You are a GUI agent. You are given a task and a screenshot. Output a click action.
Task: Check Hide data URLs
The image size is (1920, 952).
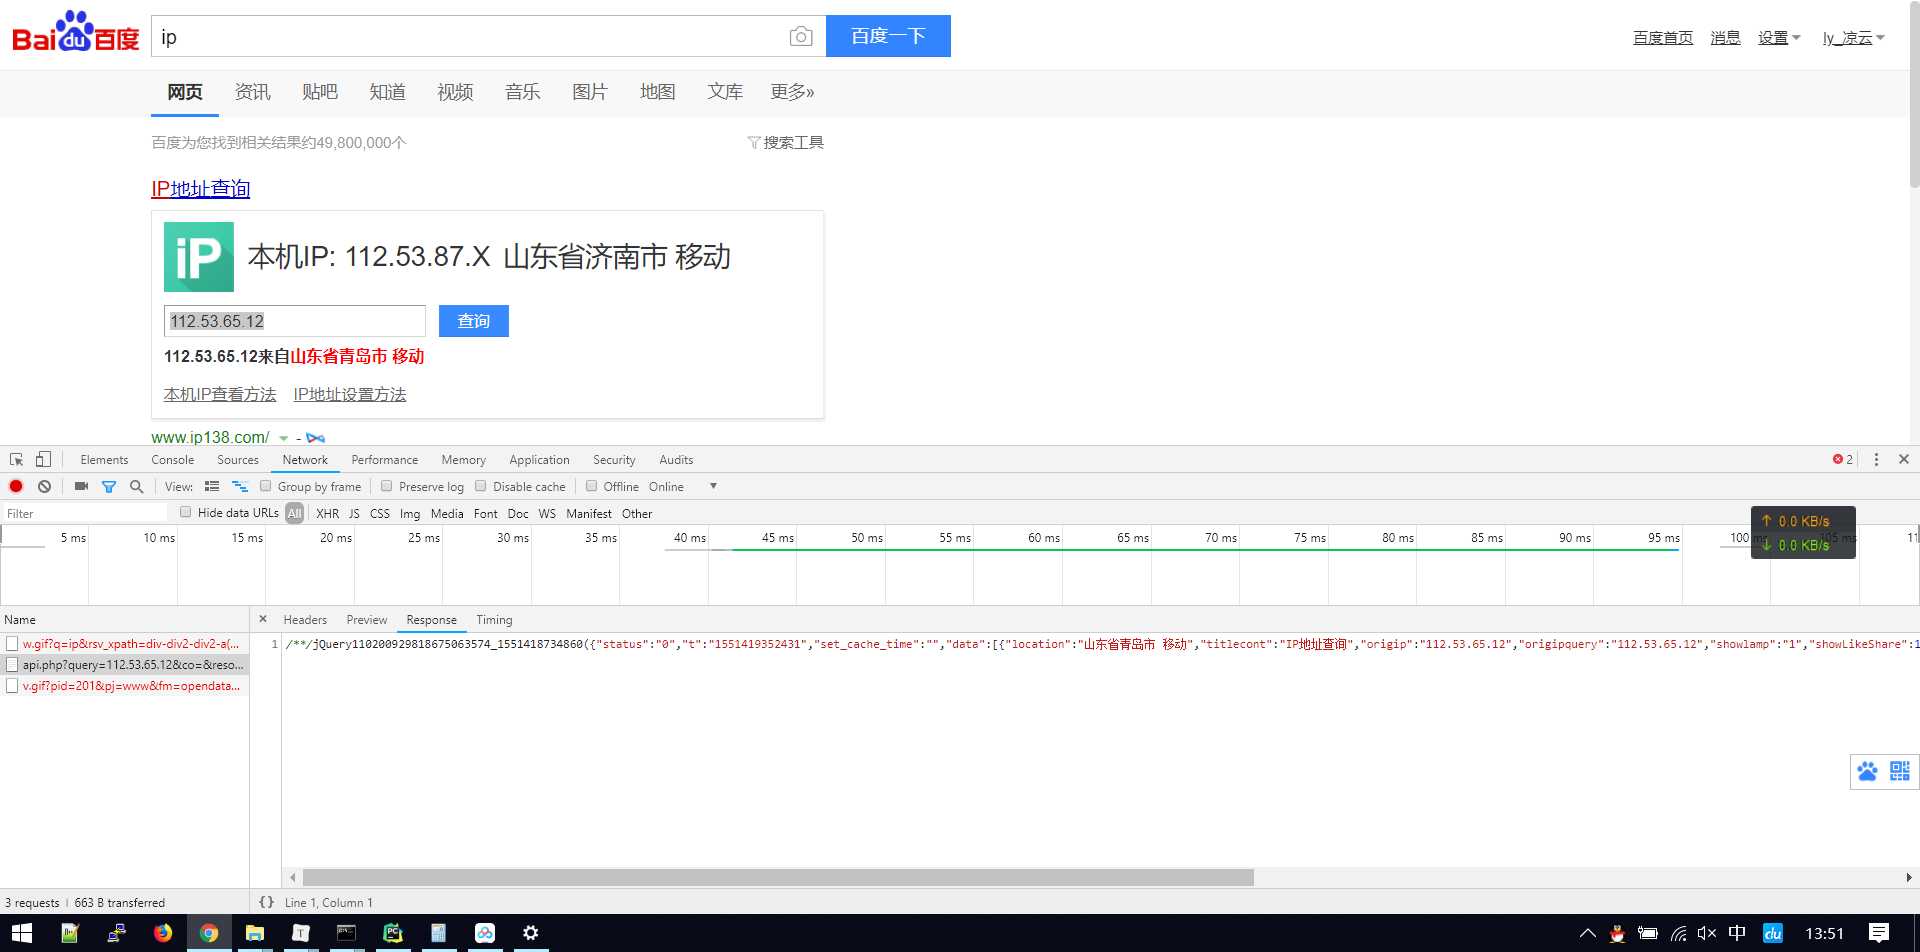coord(186,512)
